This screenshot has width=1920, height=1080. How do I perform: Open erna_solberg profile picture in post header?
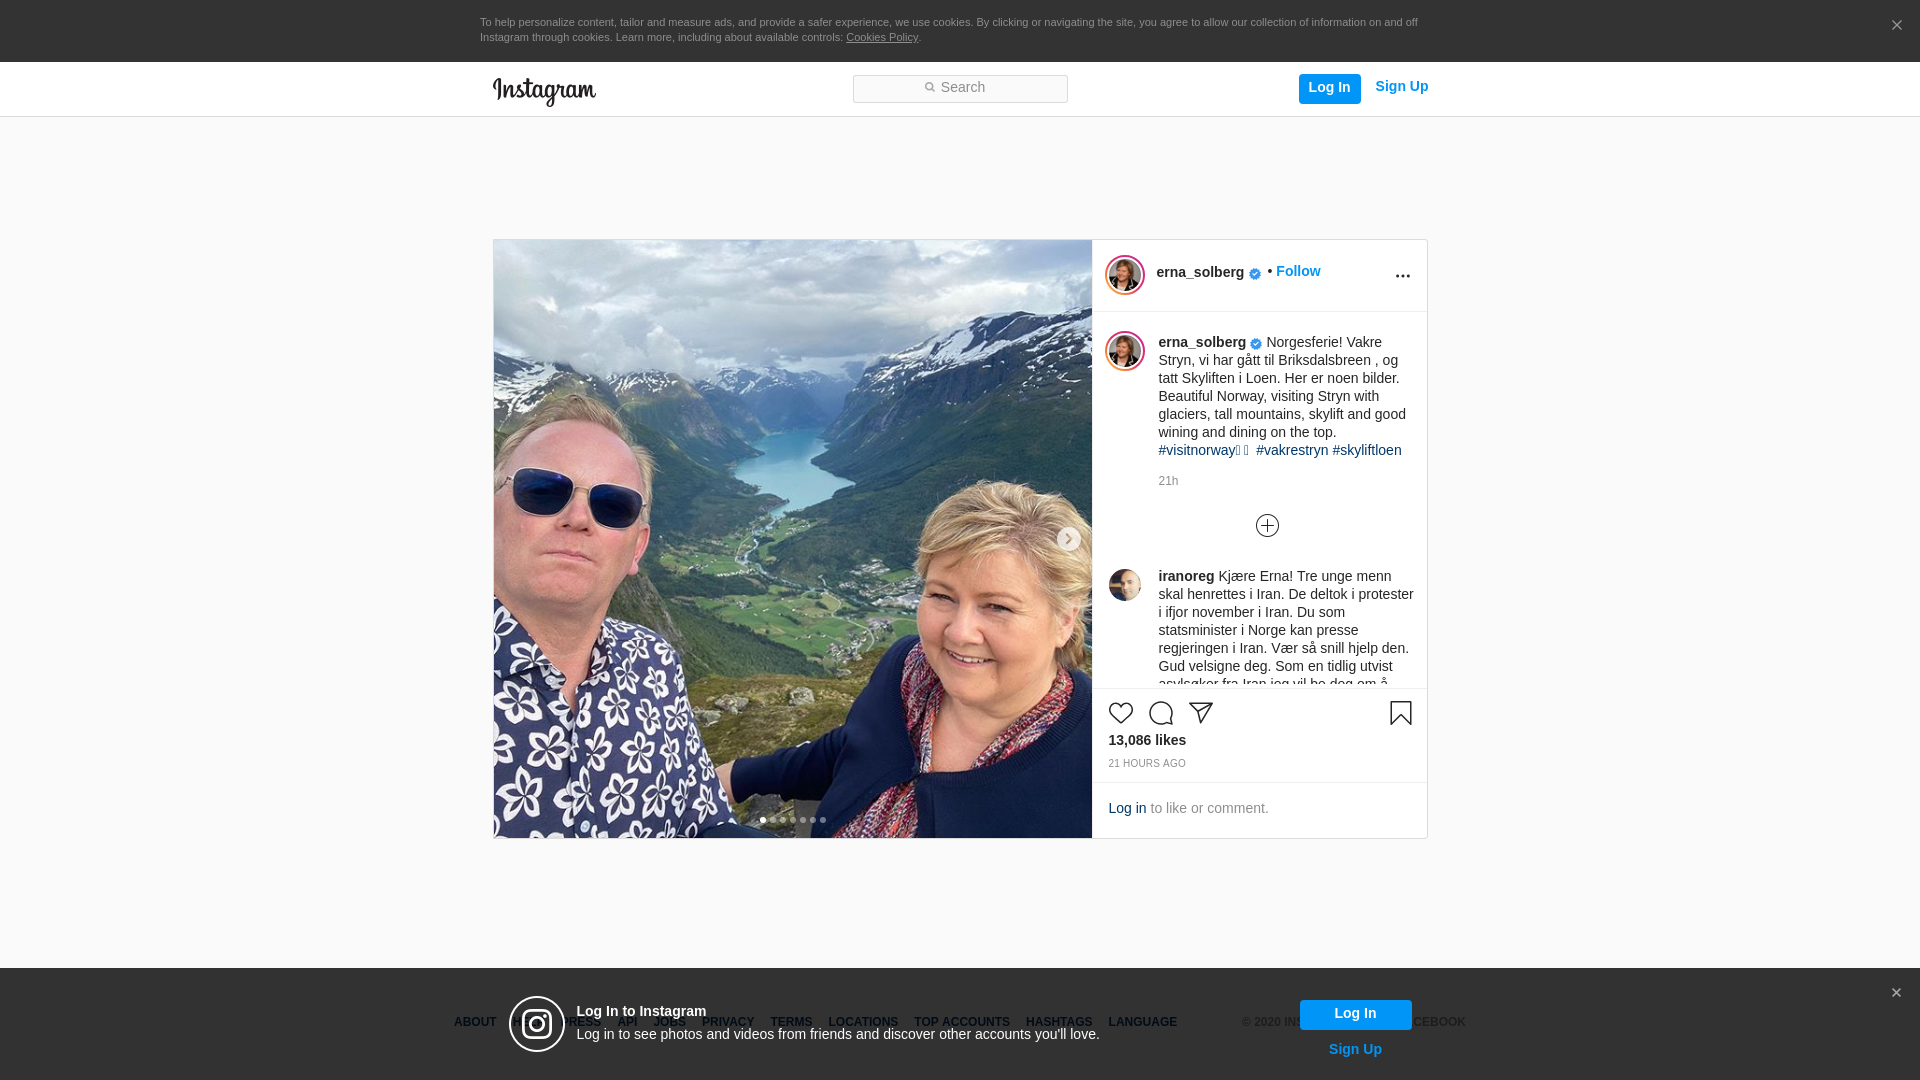click(1124, 275)
